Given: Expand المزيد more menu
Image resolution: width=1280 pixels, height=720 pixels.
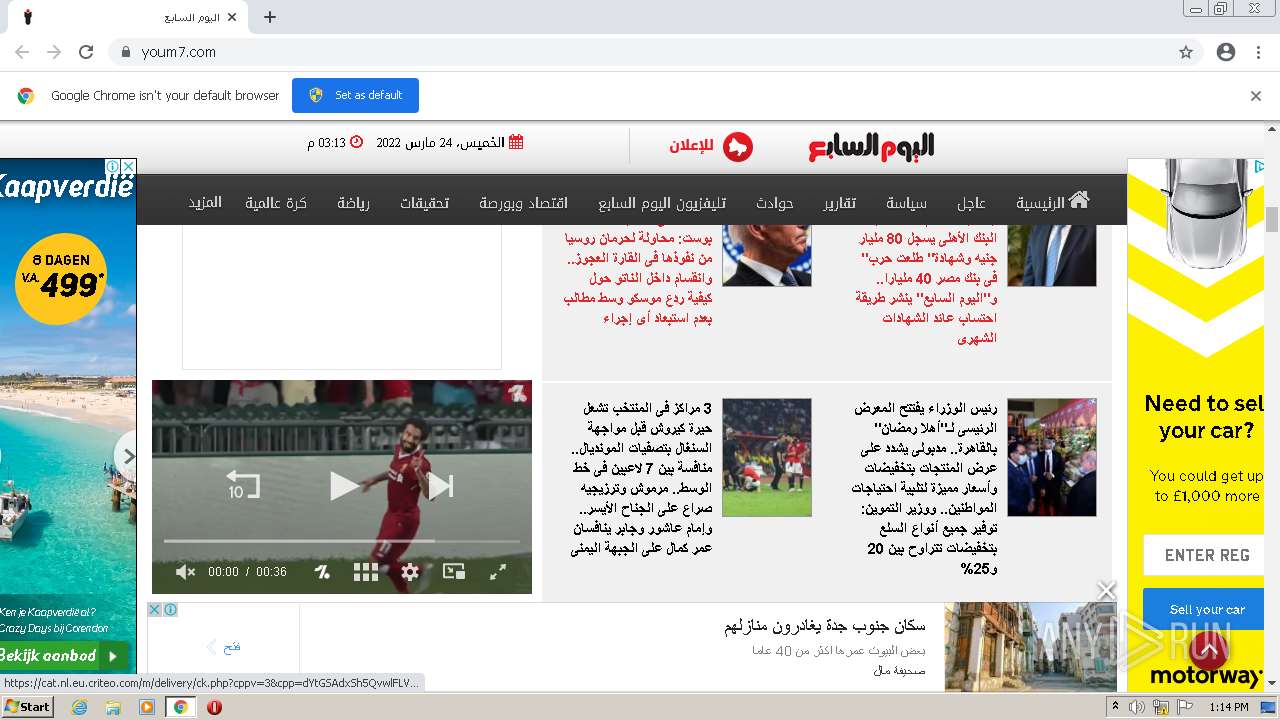Looking at the screenshot, I should pyautogui.click(x=205, y=202).
